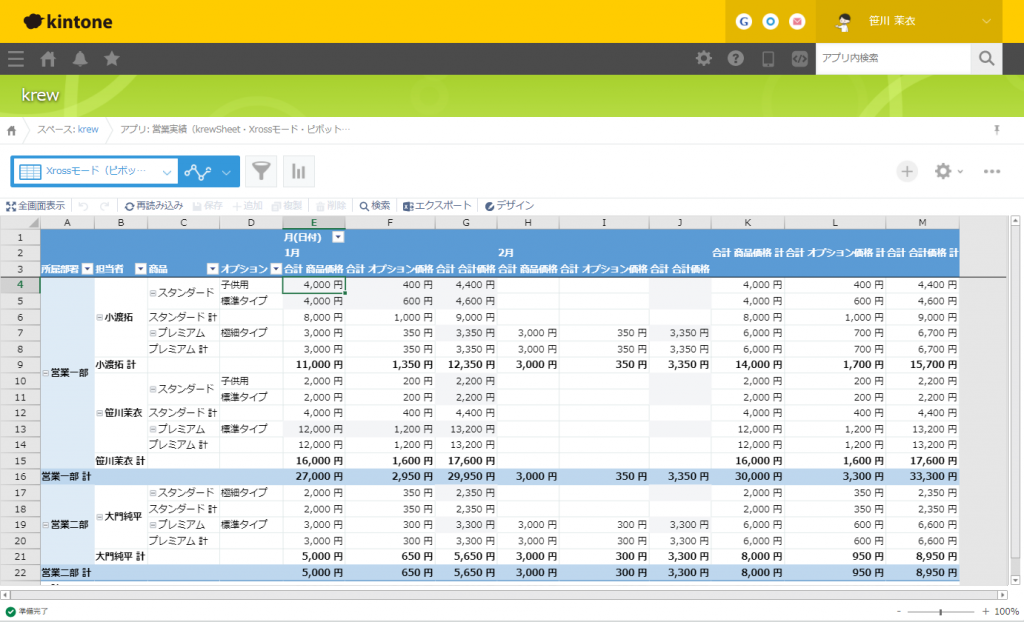This screenshot has height=622, width=1024.
Task: Click 全画面表示 in sheet toolbar
Action: [x=35, y=206]
